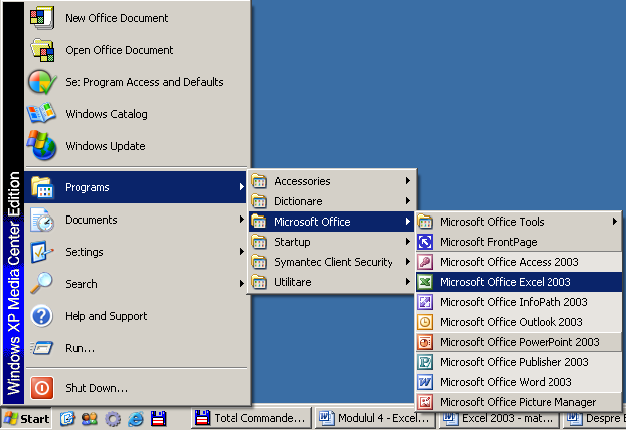Click the Start button
626x430 pixels.
tap(26, 418)
